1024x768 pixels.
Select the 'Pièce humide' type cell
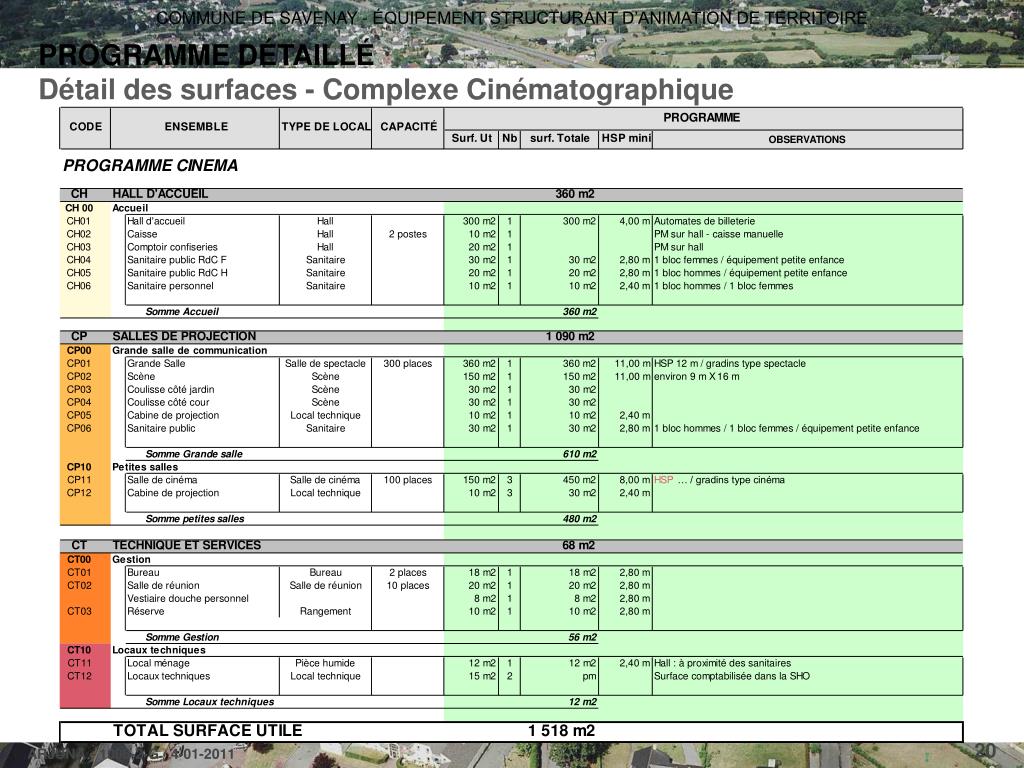(325, 664)
